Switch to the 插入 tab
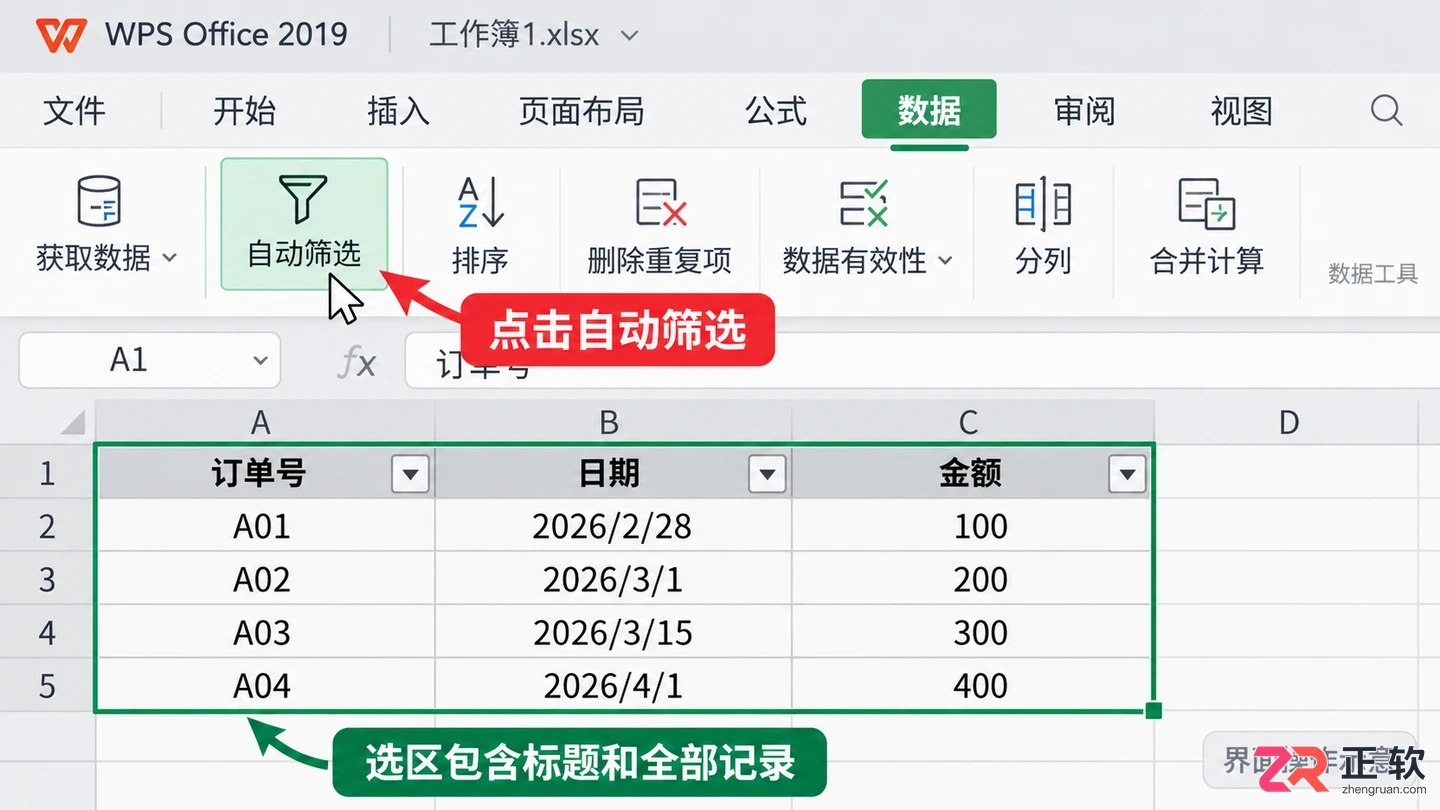 [x=398, y=111]
